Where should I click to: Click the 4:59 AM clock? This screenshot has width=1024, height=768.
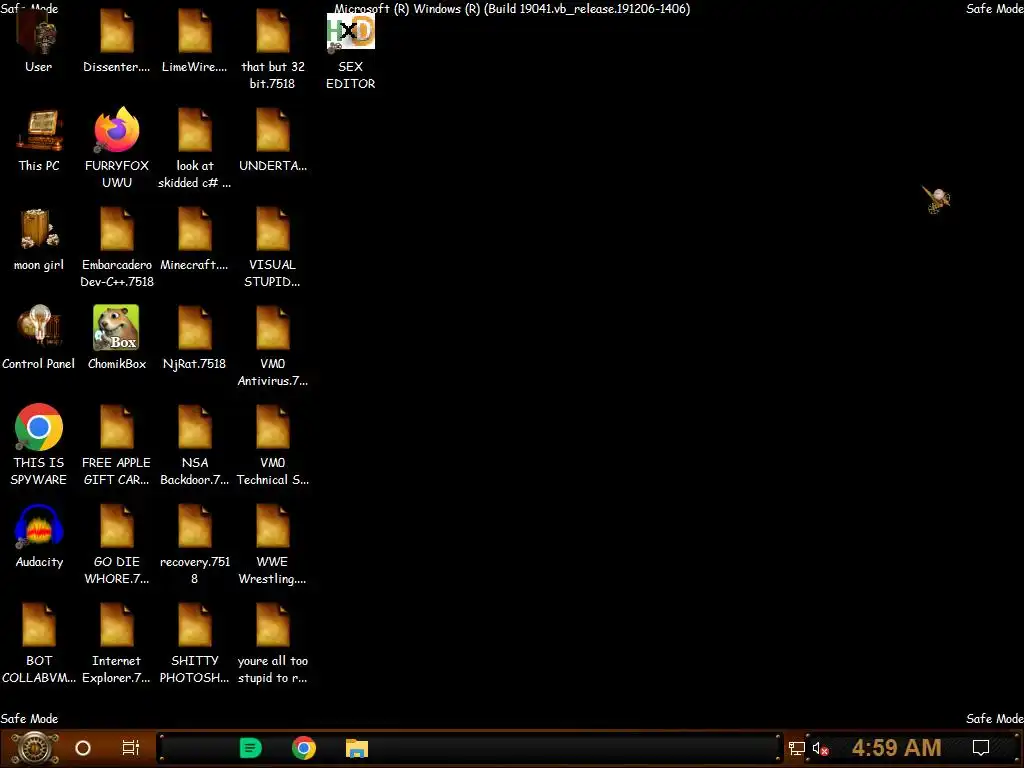tap(897, 748)
